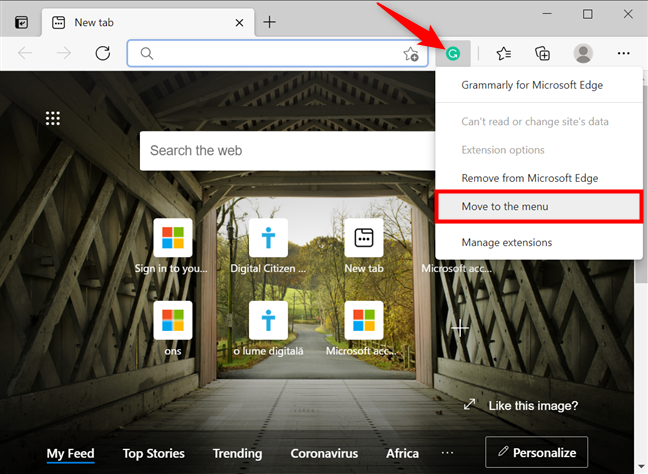
Task: Click the Refresh page button
Action: click(102, 53)
